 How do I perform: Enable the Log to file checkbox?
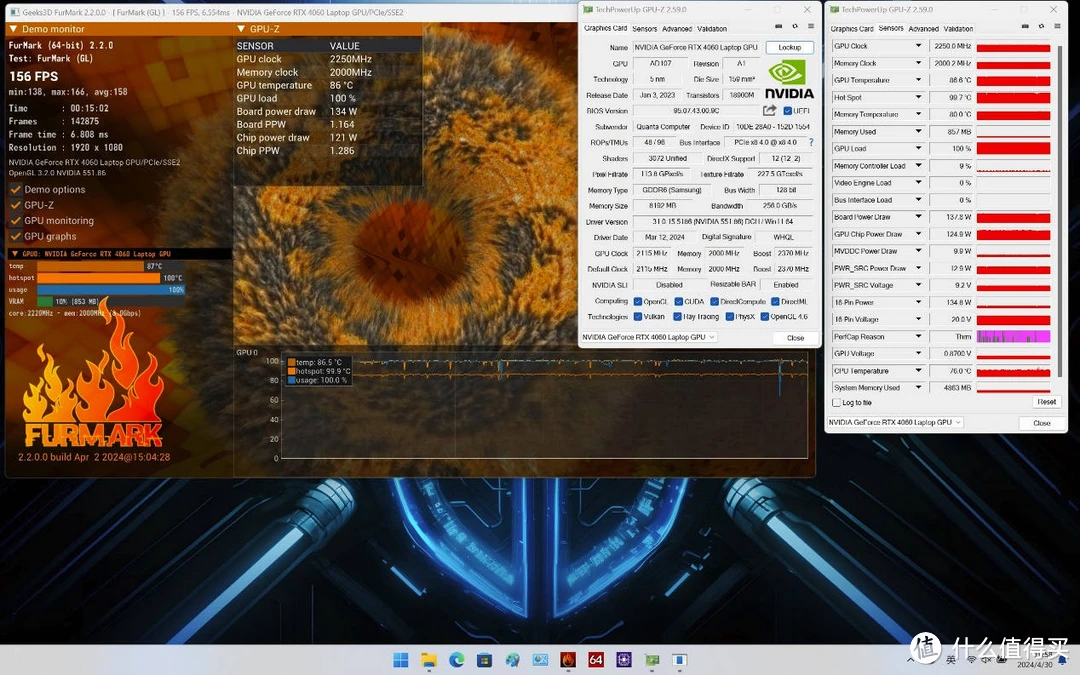(x=837, y=403)
